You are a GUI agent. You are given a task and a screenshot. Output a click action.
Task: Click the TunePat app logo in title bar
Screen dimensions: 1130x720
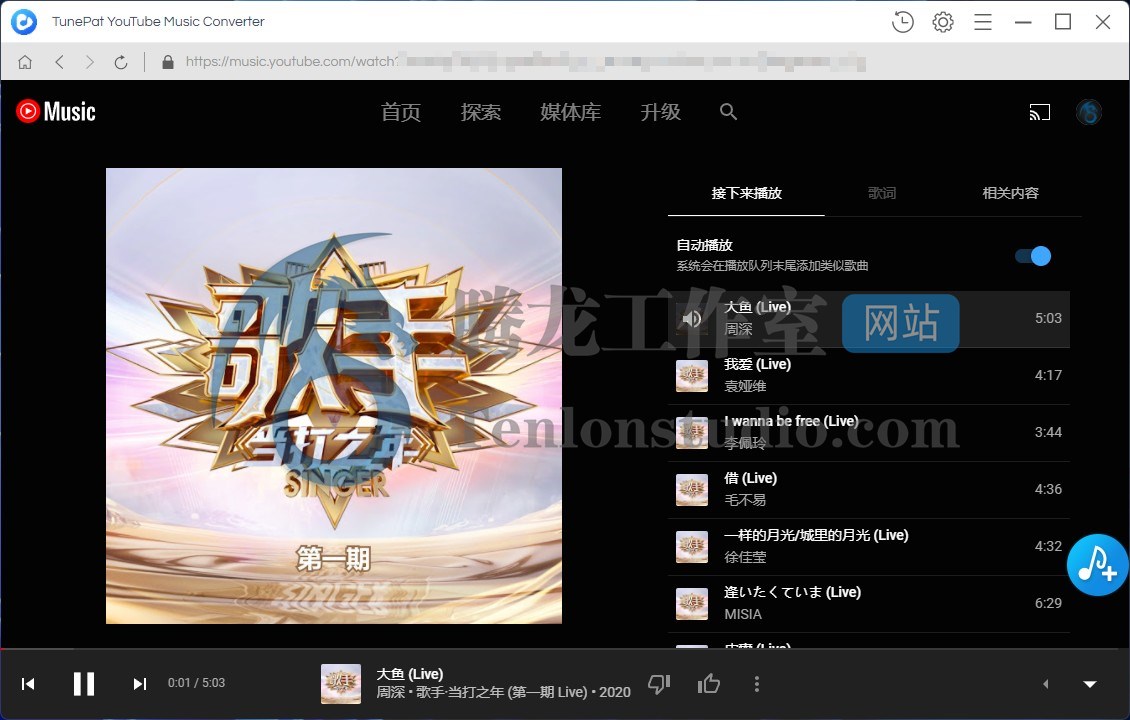[x=24, y=22]
